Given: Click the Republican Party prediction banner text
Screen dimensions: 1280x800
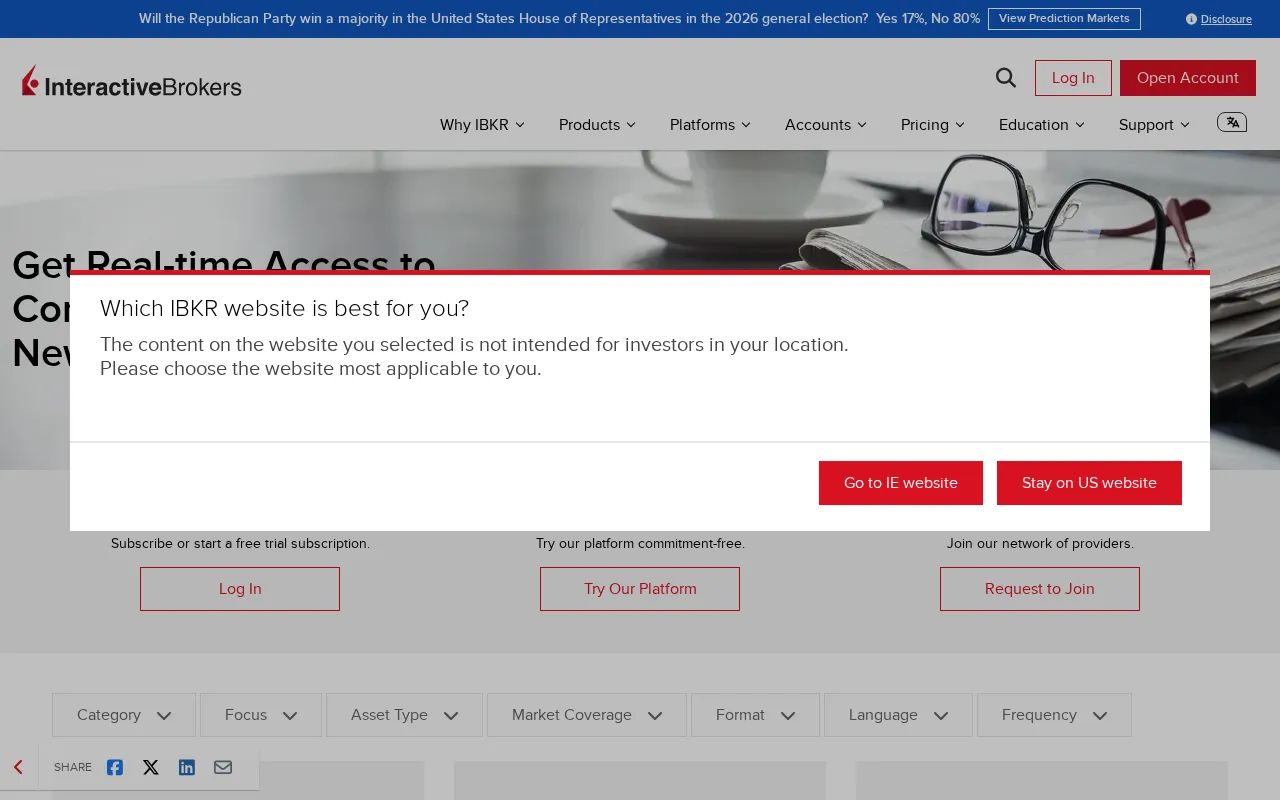Looking at the screenshot, I should 559,19.
